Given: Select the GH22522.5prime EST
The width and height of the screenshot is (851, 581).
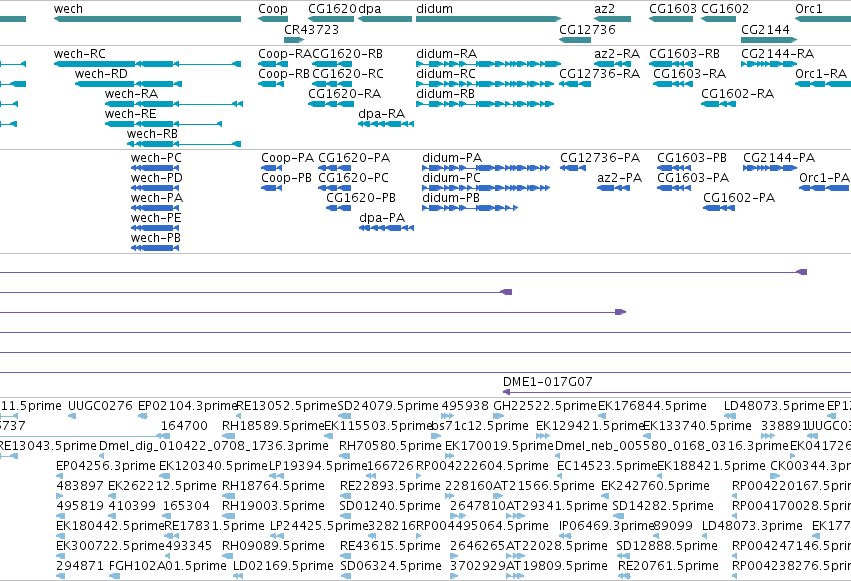Looking at the screenshot, I should click(498, 417).
